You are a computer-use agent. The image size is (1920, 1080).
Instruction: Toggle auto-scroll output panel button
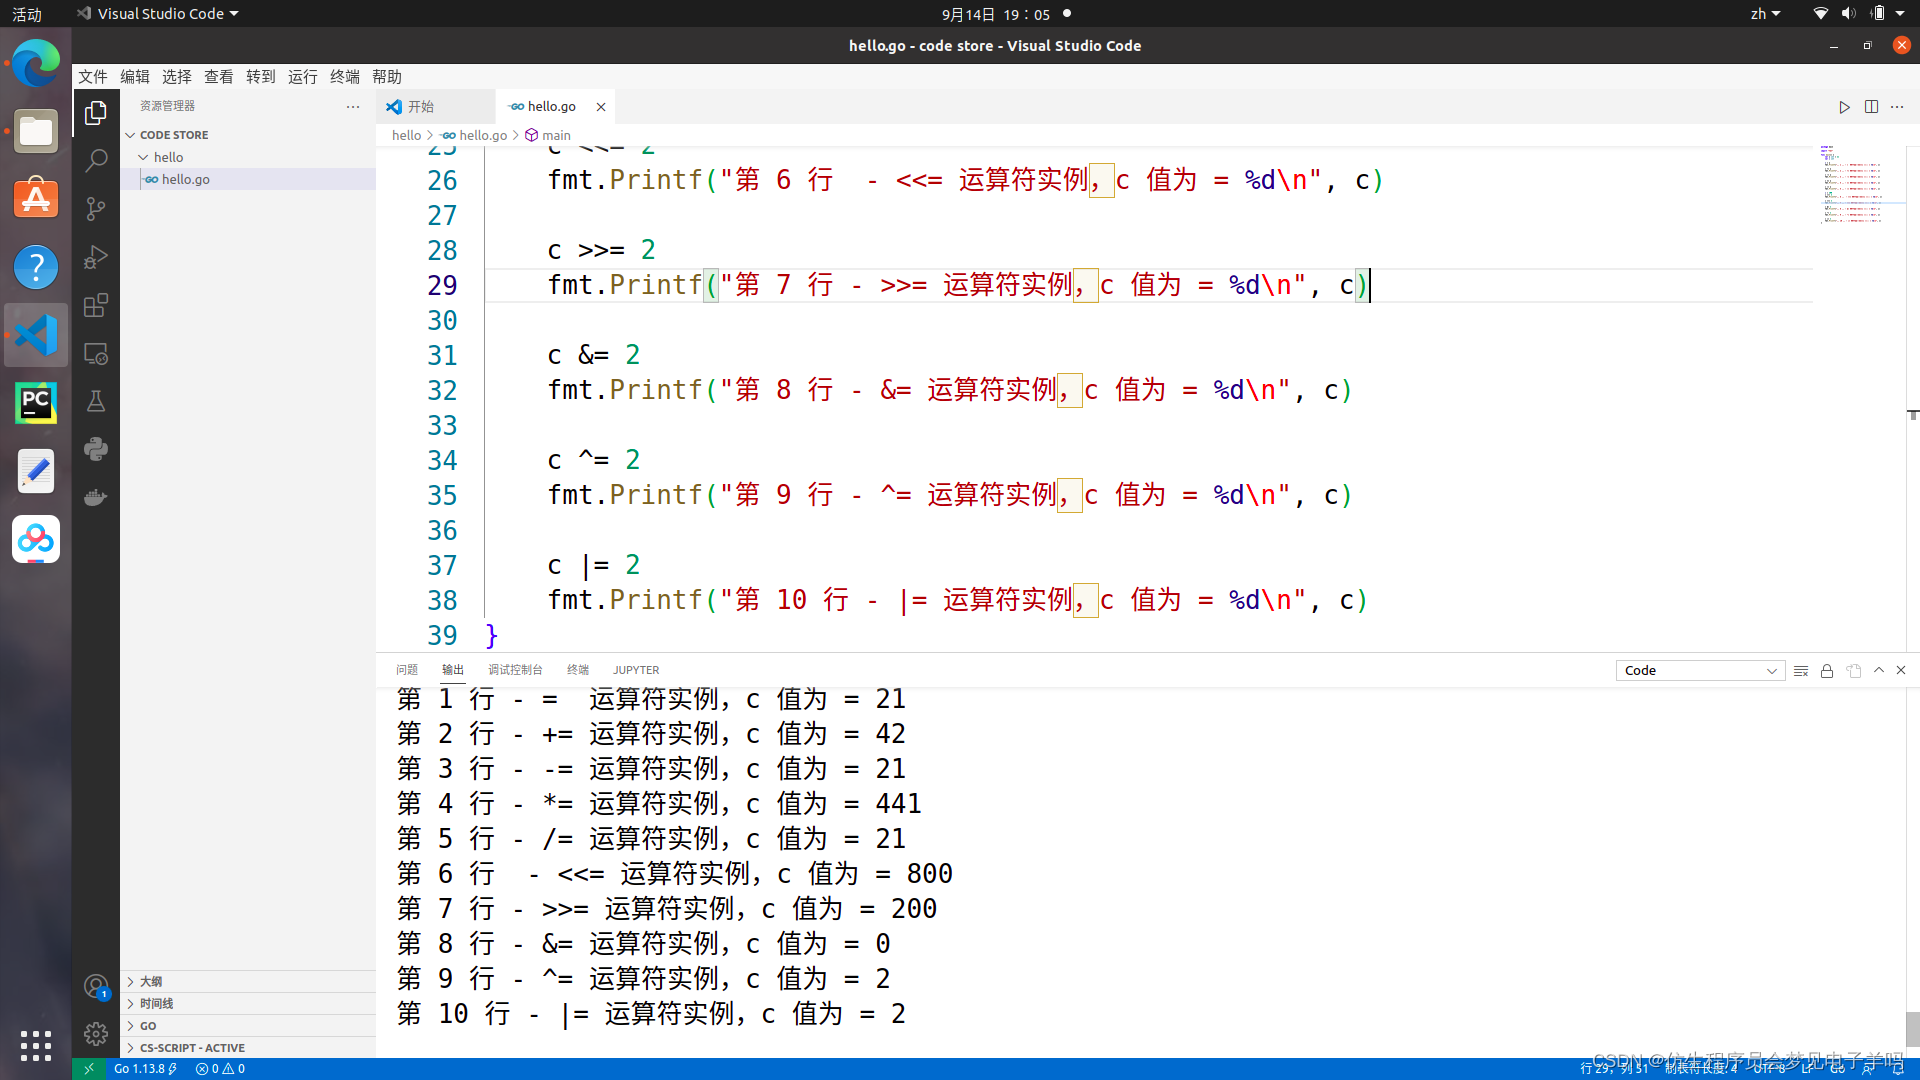pyautogui.click(x=1826, y=670)
